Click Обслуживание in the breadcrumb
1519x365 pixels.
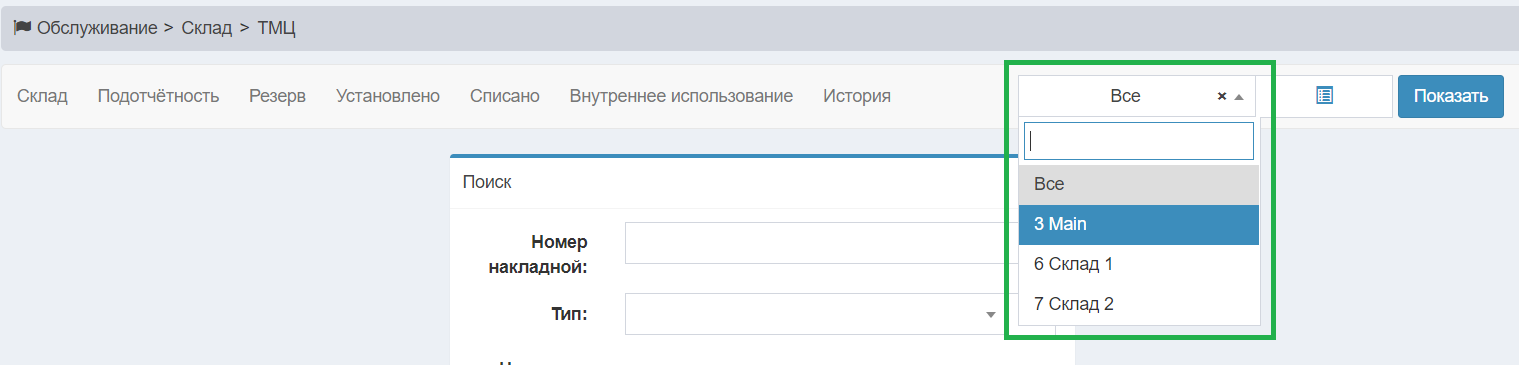pyautogui.click(x=98, y=28)
